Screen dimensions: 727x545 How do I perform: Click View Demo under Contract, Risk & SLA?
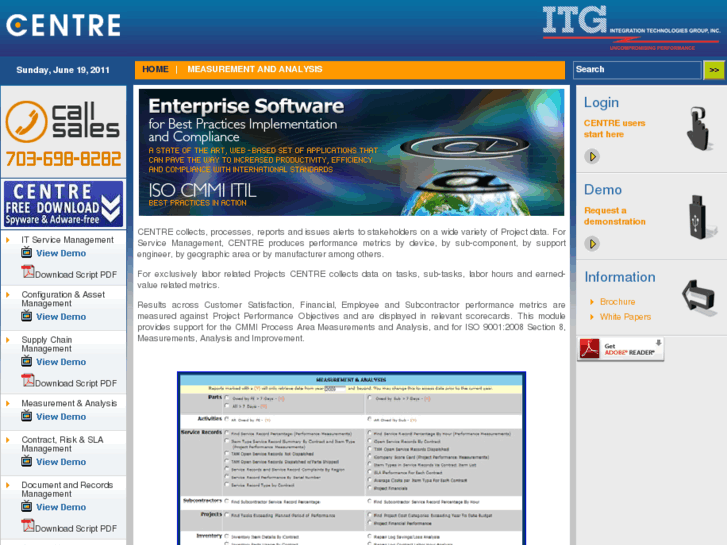(61, 462)
